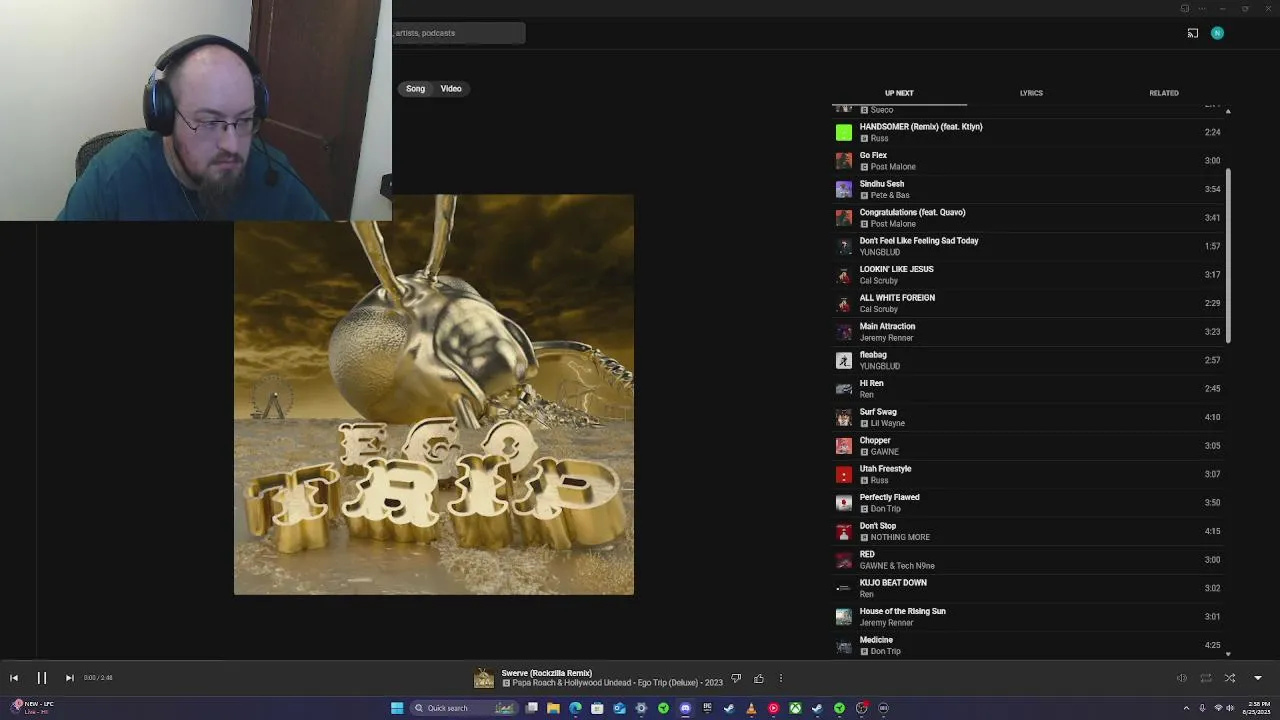The width and height of the screenshot is (1280, 720).
Task: Click the search artists, podcasts field
Action: [458, 33]
